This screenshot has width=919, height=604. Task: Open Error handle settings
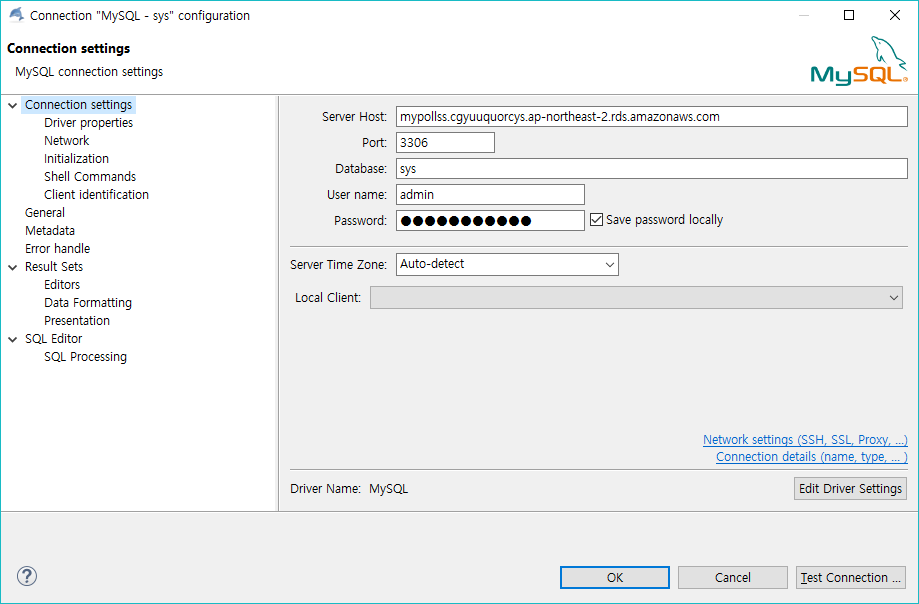click(57, 248)
